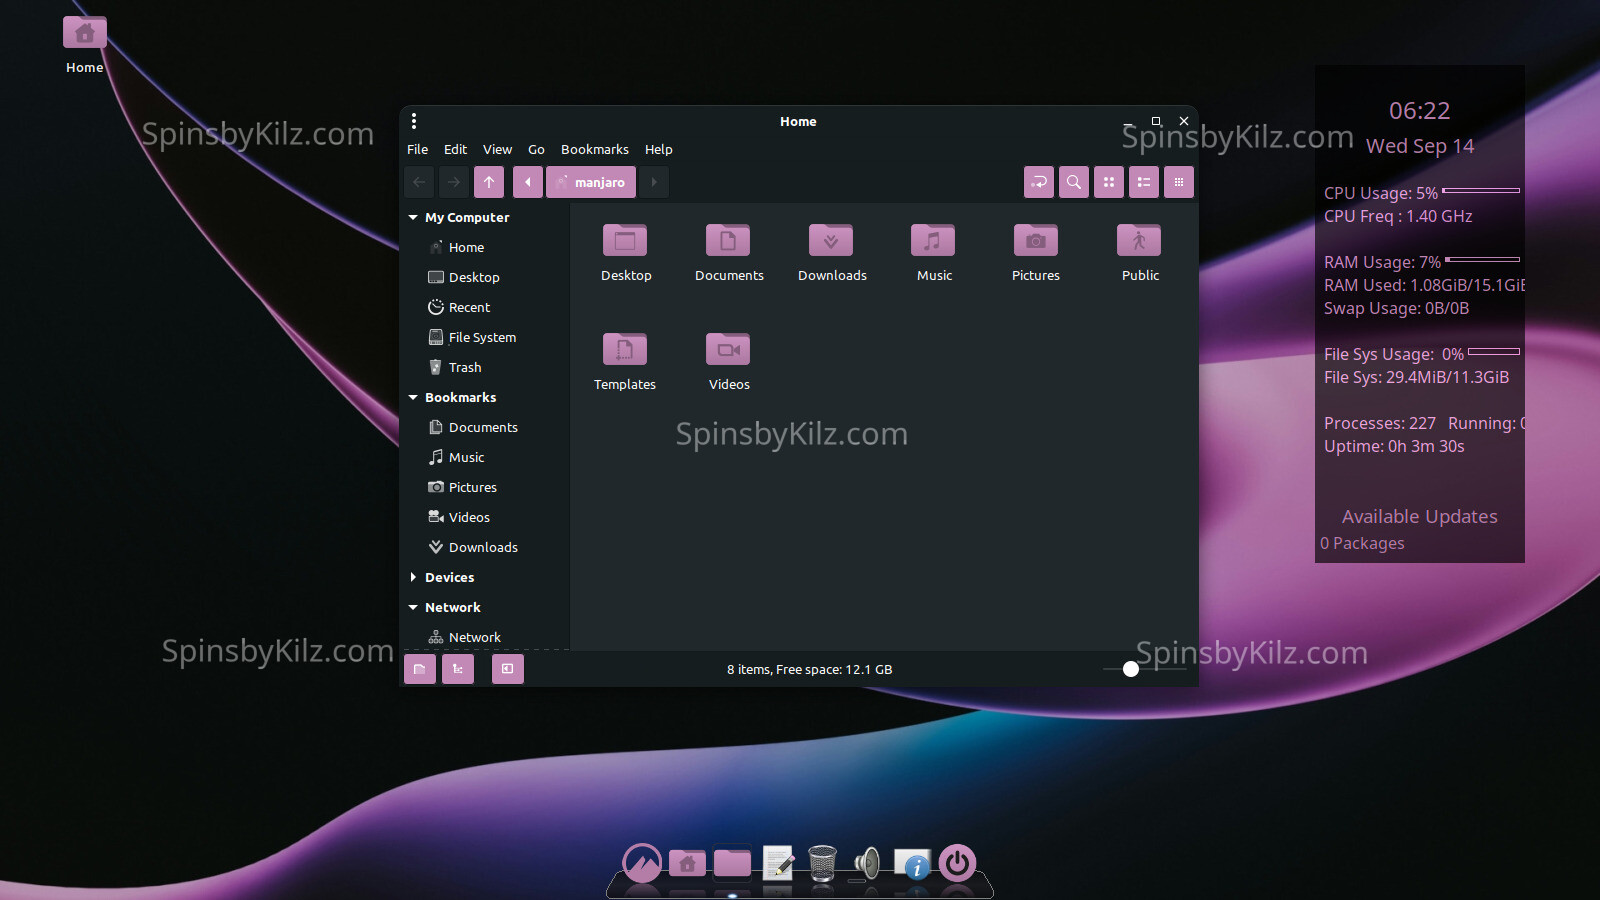Image resolution: width=1600 pixels, height=900 pixels.
Task: Open the View menu
Action: tap(497, 150)
